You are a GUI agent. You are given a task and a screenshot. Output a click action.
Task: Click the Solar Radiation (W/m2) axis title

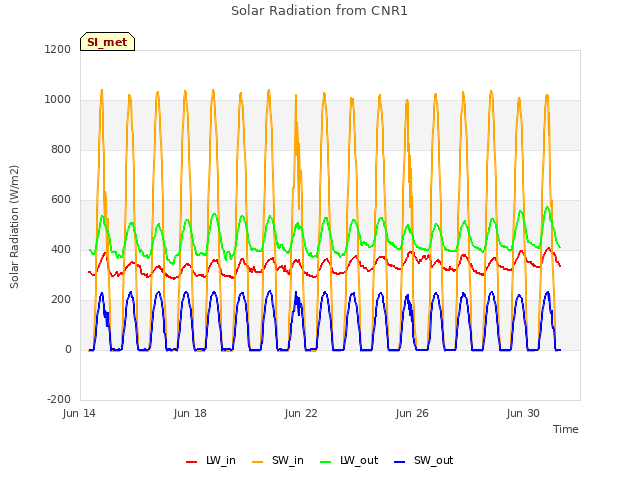pyautogui.click(x=14, y=227)
